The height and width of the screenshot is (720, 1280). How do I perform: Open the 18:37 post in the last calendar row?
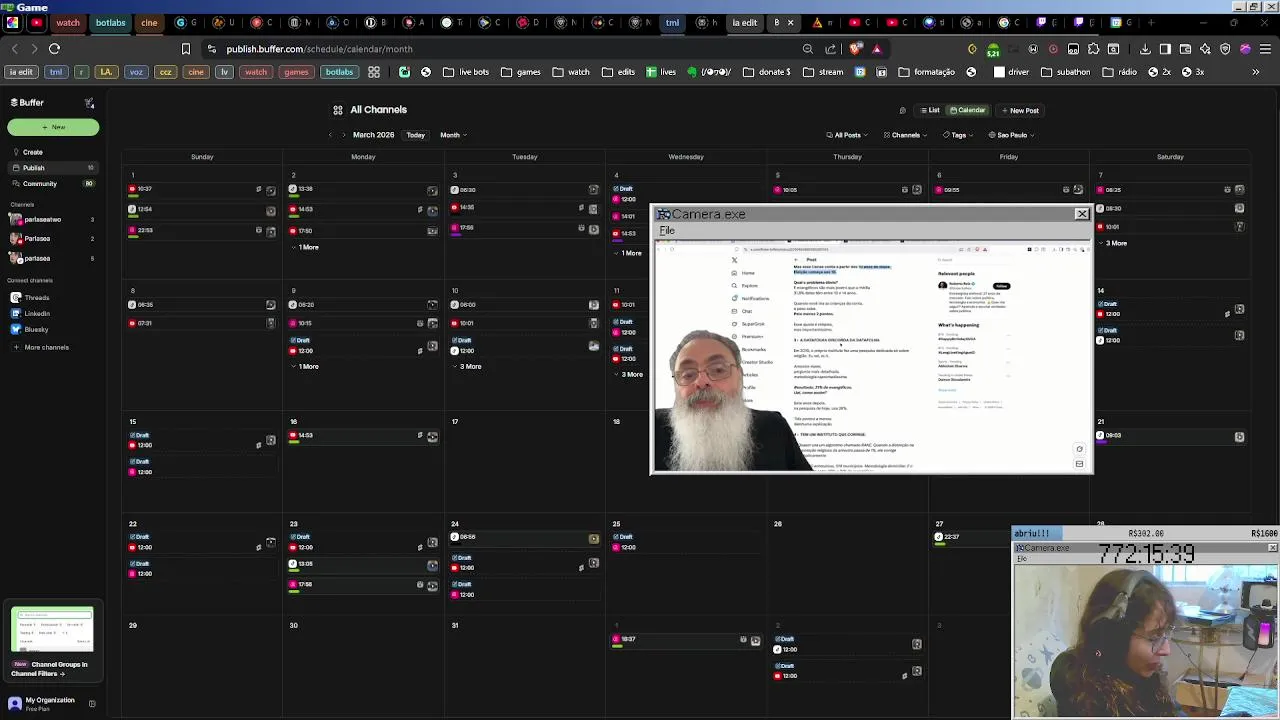(686, 639)
